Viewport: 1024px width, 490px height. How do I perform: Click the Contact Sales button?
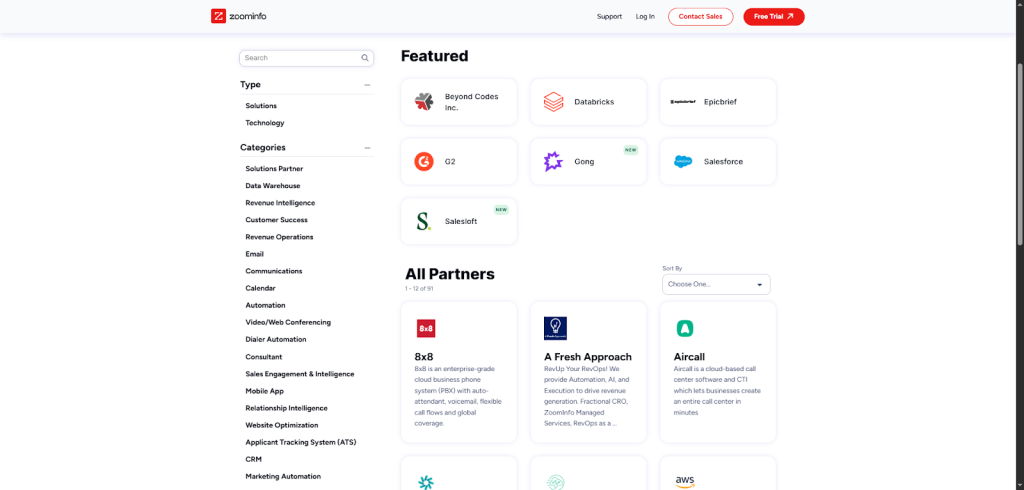(700, 17)
